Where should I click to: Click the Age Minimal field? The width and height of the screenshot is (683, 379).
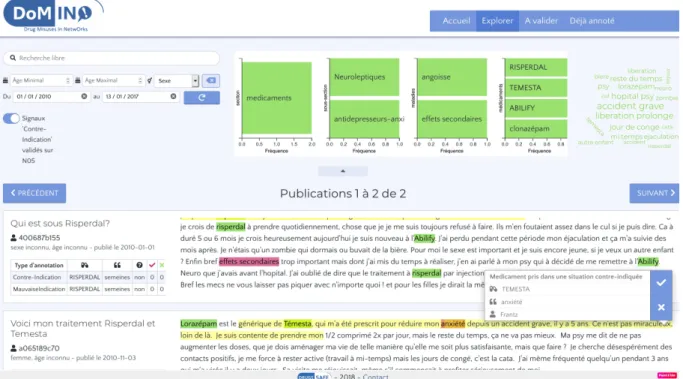coord(41,81)
